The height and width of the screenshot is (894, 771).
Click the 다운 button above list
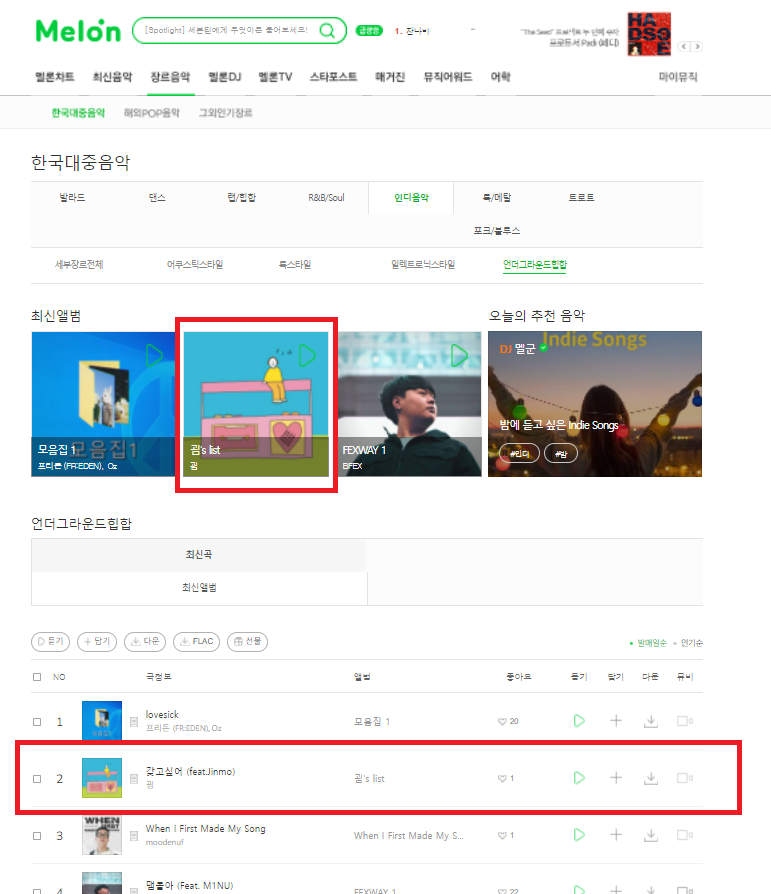click(145, 641)
